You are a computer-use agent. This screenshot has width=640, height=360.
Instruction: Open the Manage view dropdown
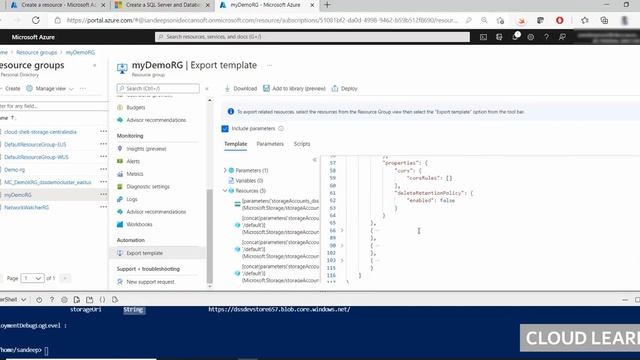coord(50,89)
